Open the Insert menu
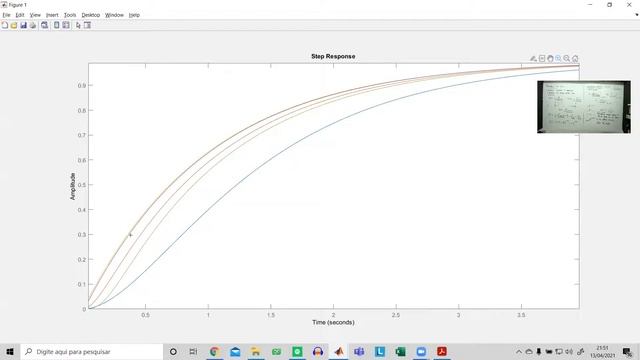Screen dimensions: 640x360 52,15
